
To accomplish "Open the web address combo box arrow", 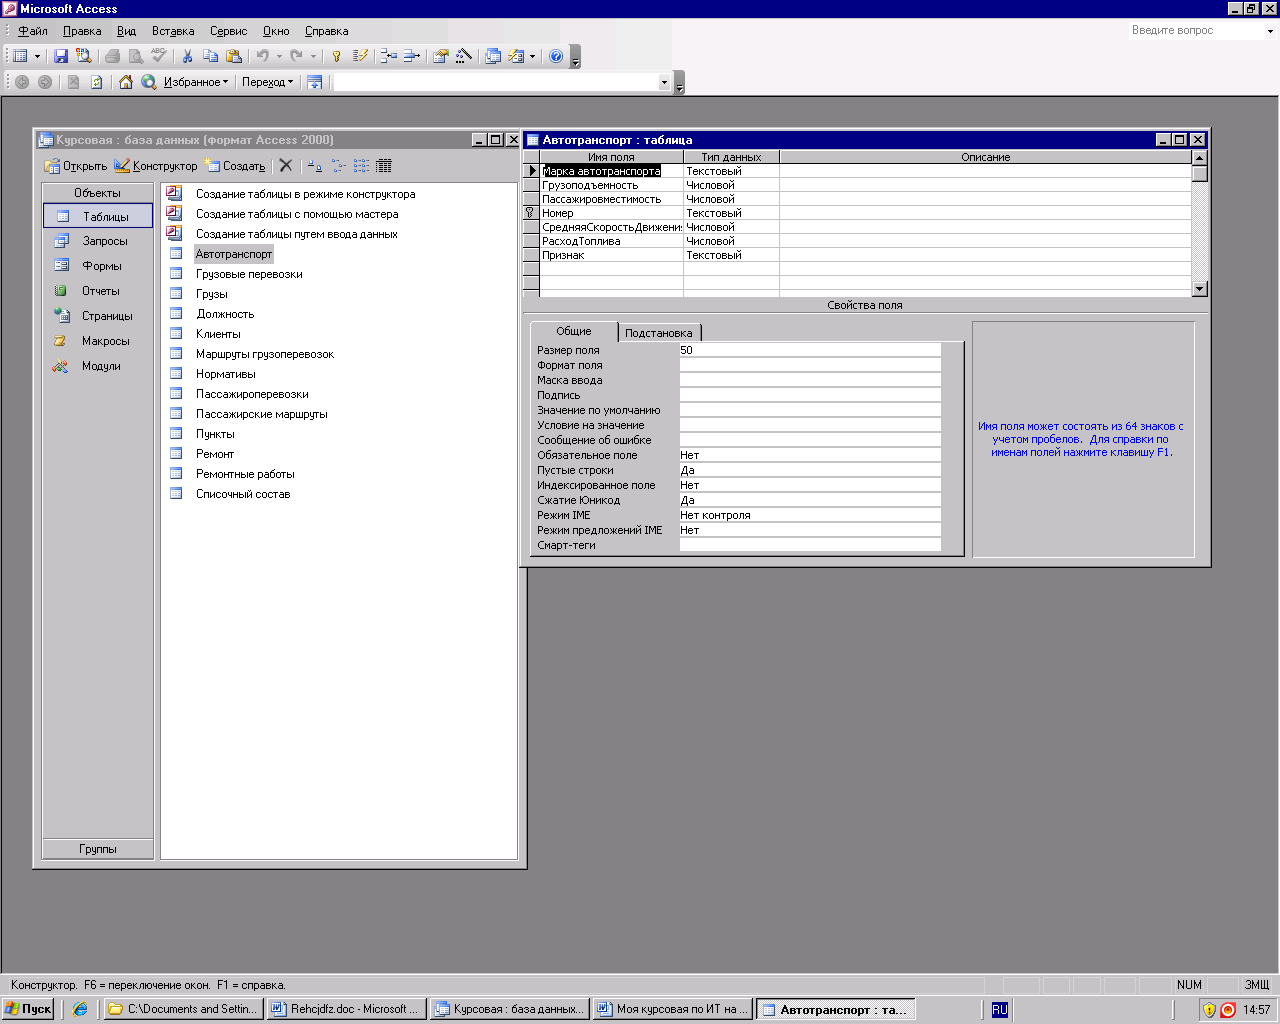I will 664,83.
